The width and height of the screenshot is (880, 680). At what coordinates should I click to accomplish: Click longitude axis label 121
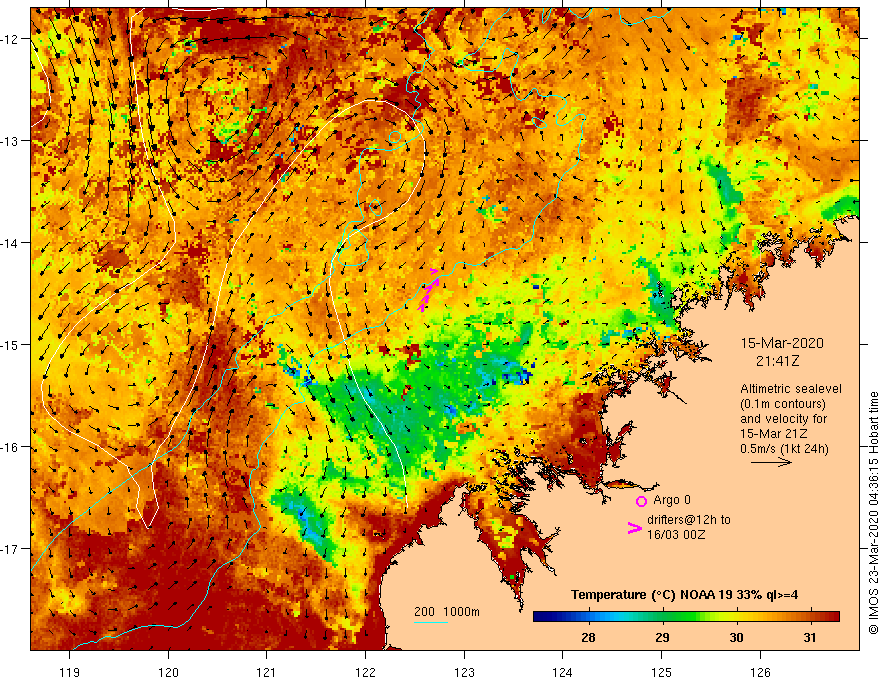(x=267, y=672)
